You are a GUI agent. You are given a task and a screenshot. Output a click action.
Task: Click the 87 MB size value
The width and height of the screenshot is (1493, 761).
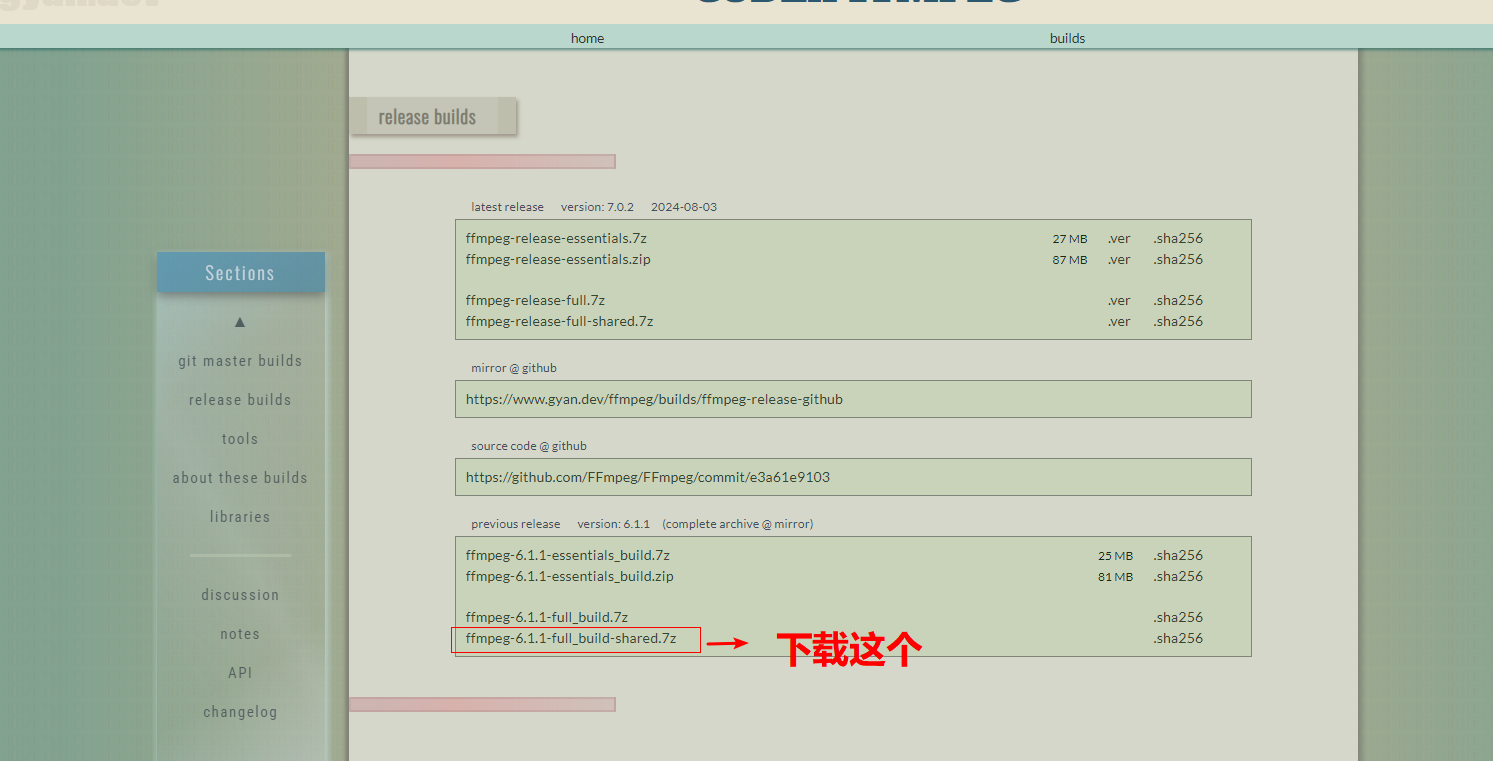click(1070, 260)
